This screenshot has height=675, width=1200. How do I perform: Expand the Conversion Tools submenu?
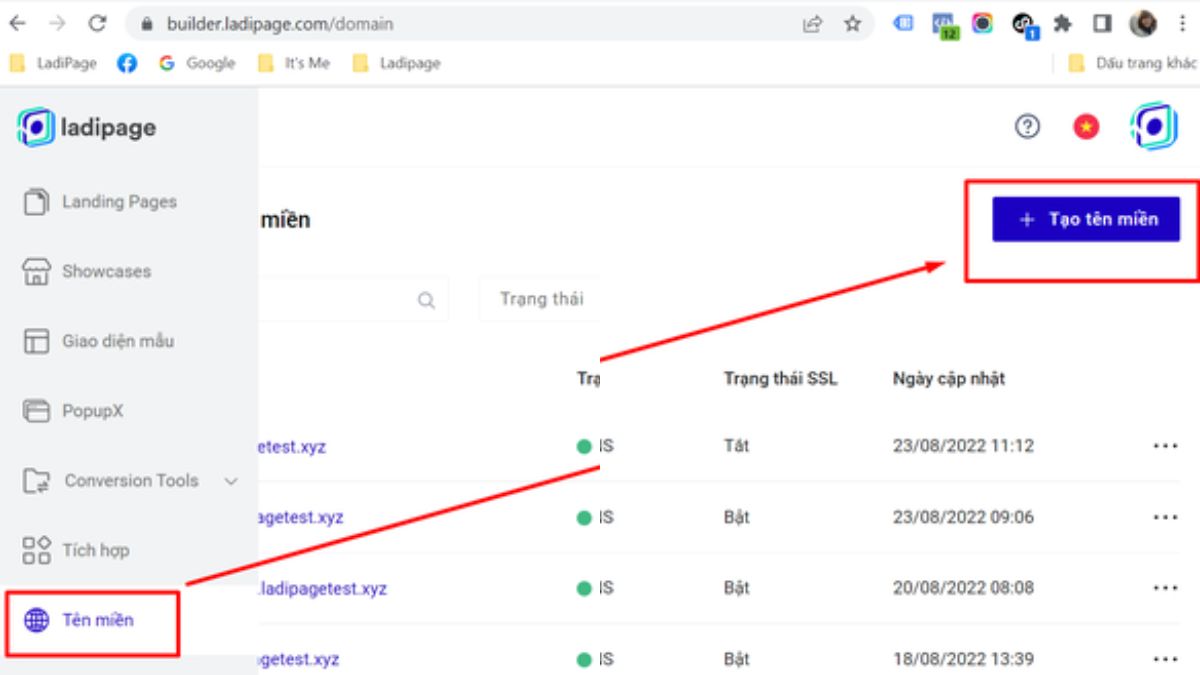pyautogui.click(x=231, y=481)
